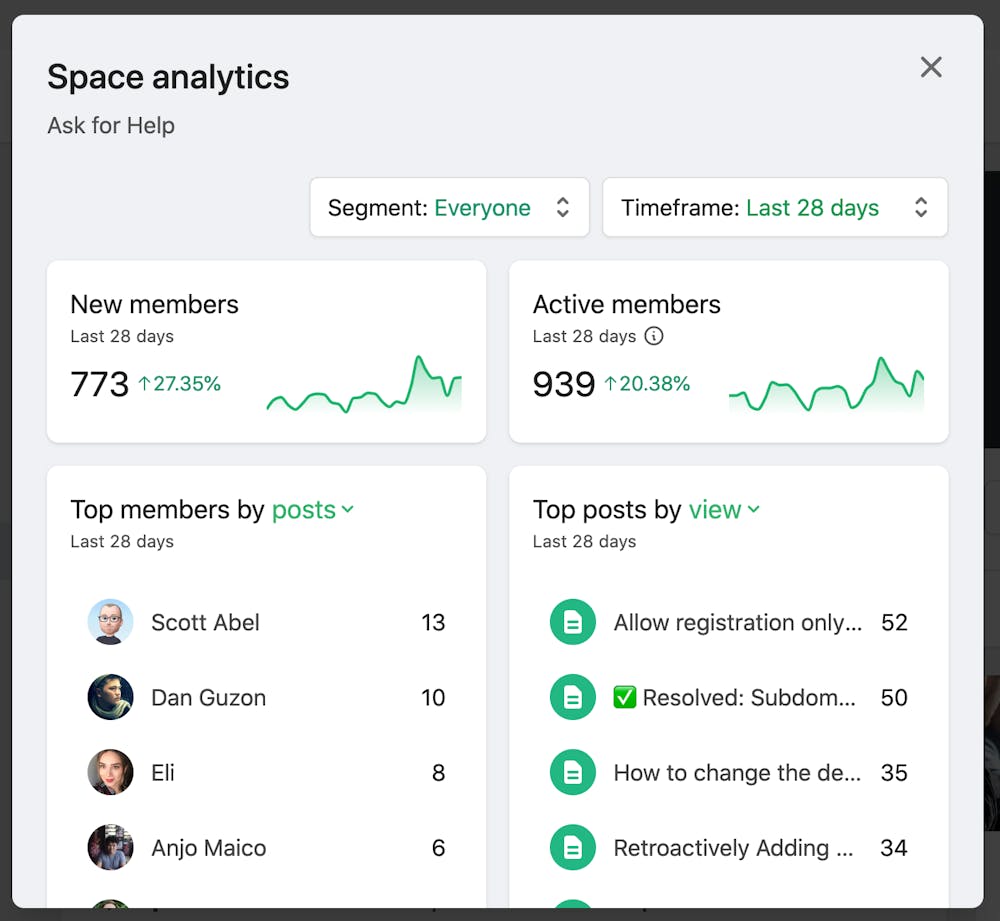Click the New members sparkline chart
Viewport: 1000px width, 921px height.
point(364,386)
